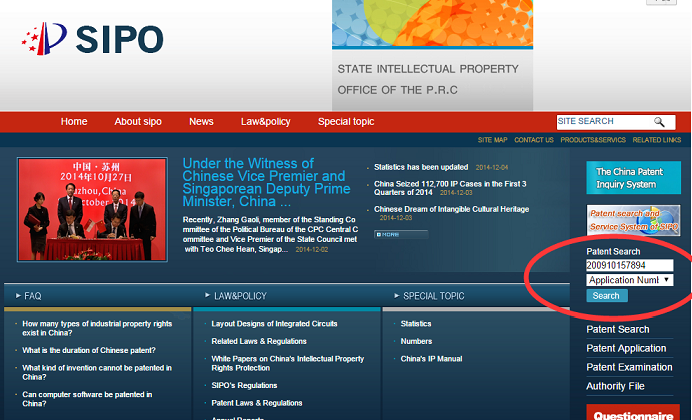This screenshot has width=692, height=420.
Task: Go to the News menu item
Action: [x=201, y=121]
